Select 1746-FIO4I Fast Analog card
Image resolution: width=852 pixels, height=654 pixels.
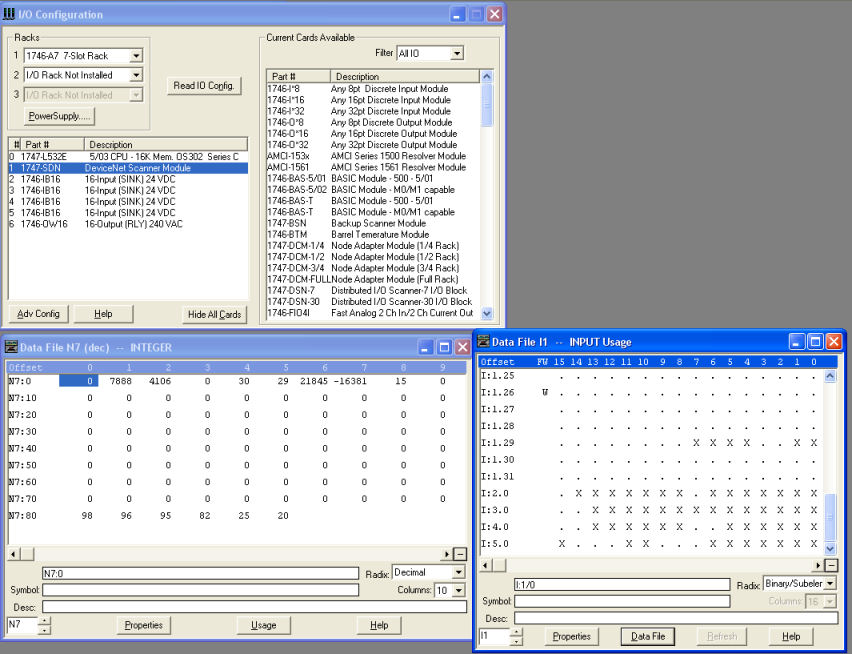pyautogui.click(x=373, y=313)
